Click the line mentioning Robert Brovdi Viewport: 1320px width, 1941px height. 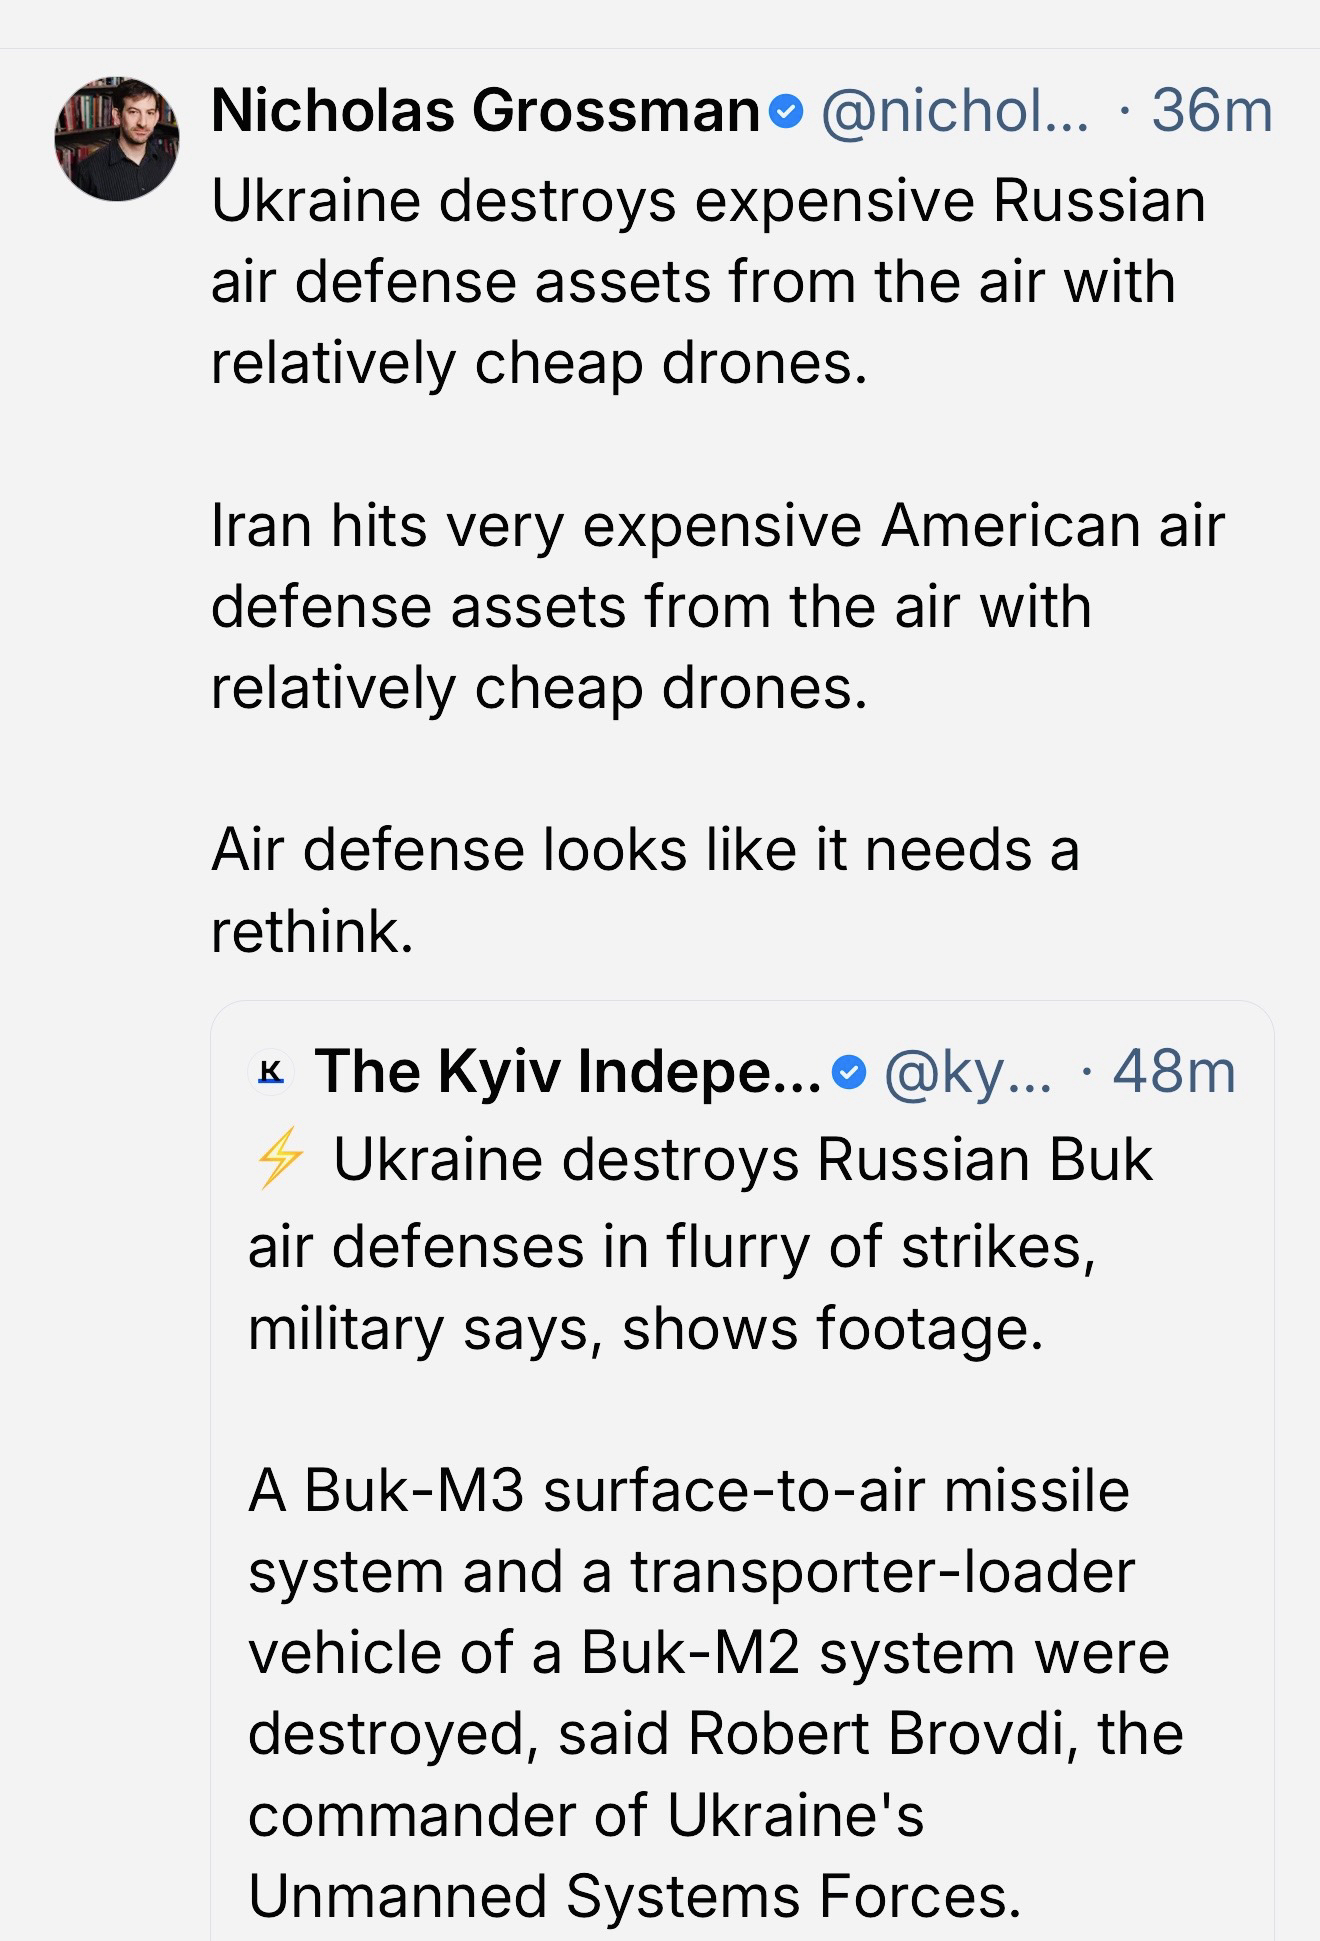tap(715, 1734)
